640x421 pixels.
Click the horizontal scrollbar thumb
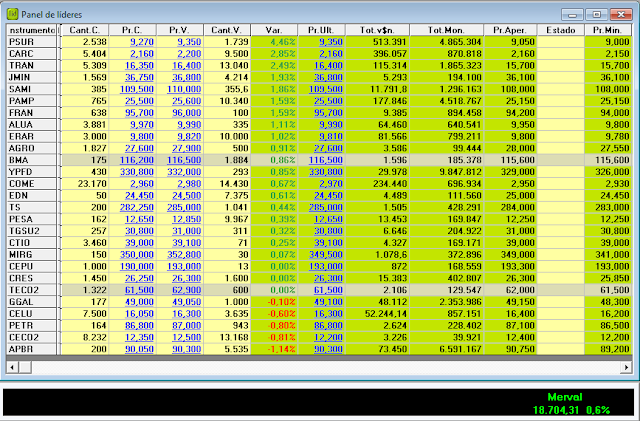click(25, 368)
